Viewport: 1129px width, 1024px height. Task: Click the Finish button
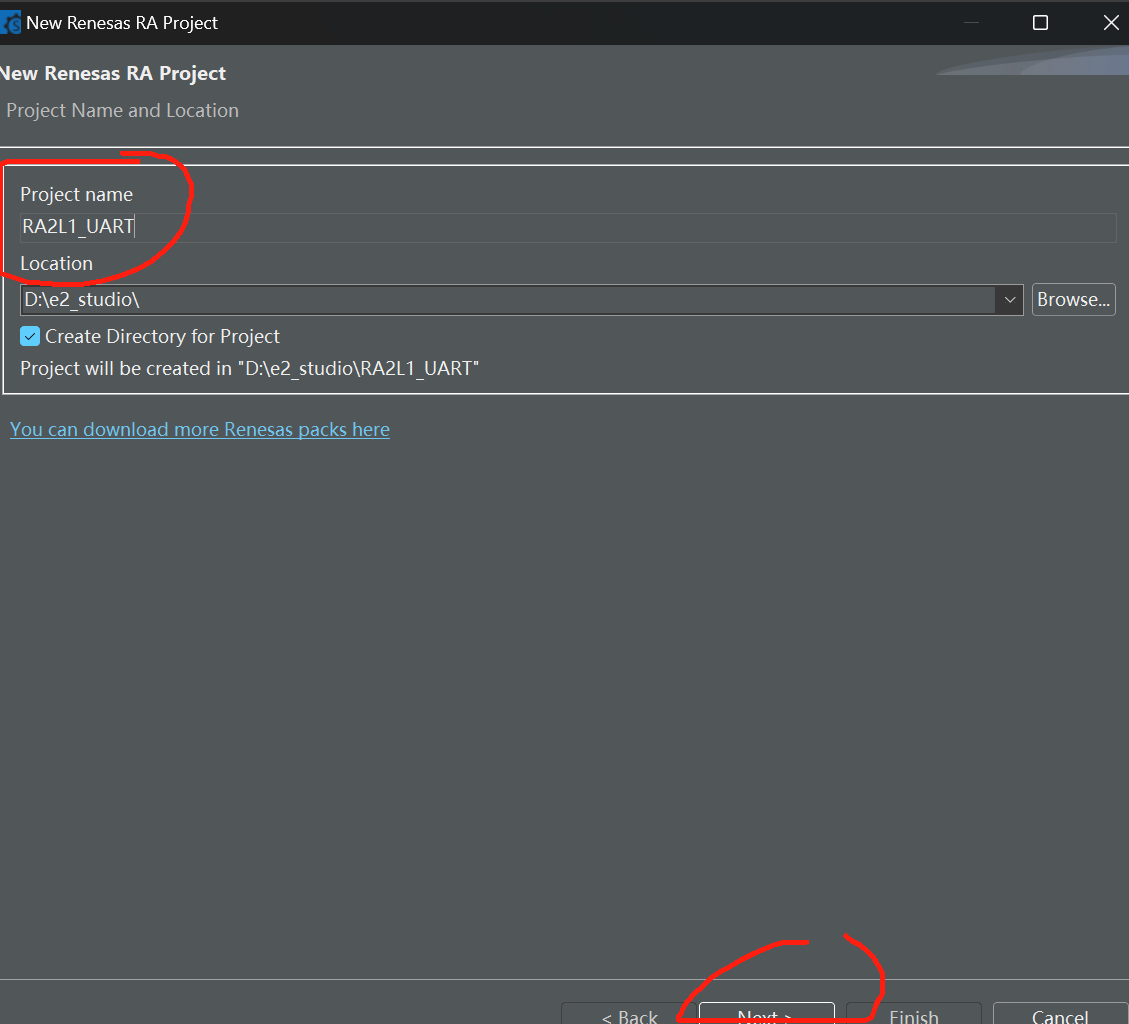click(x=914, y=1013)
